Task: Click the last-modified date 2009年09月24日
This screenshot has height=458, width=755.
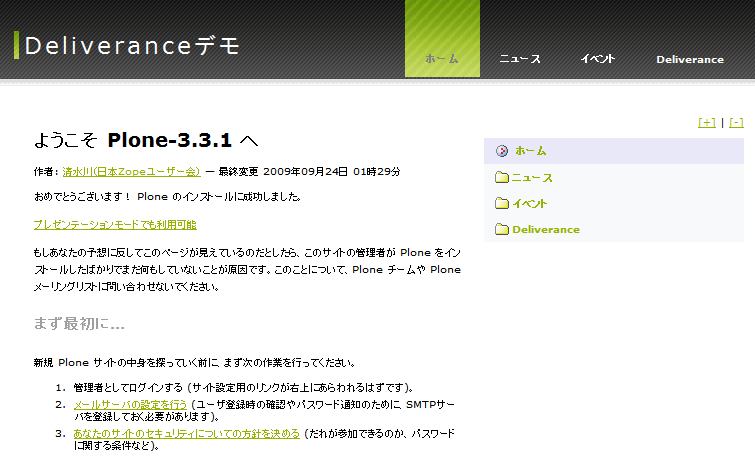Action: tap(305, 171)
